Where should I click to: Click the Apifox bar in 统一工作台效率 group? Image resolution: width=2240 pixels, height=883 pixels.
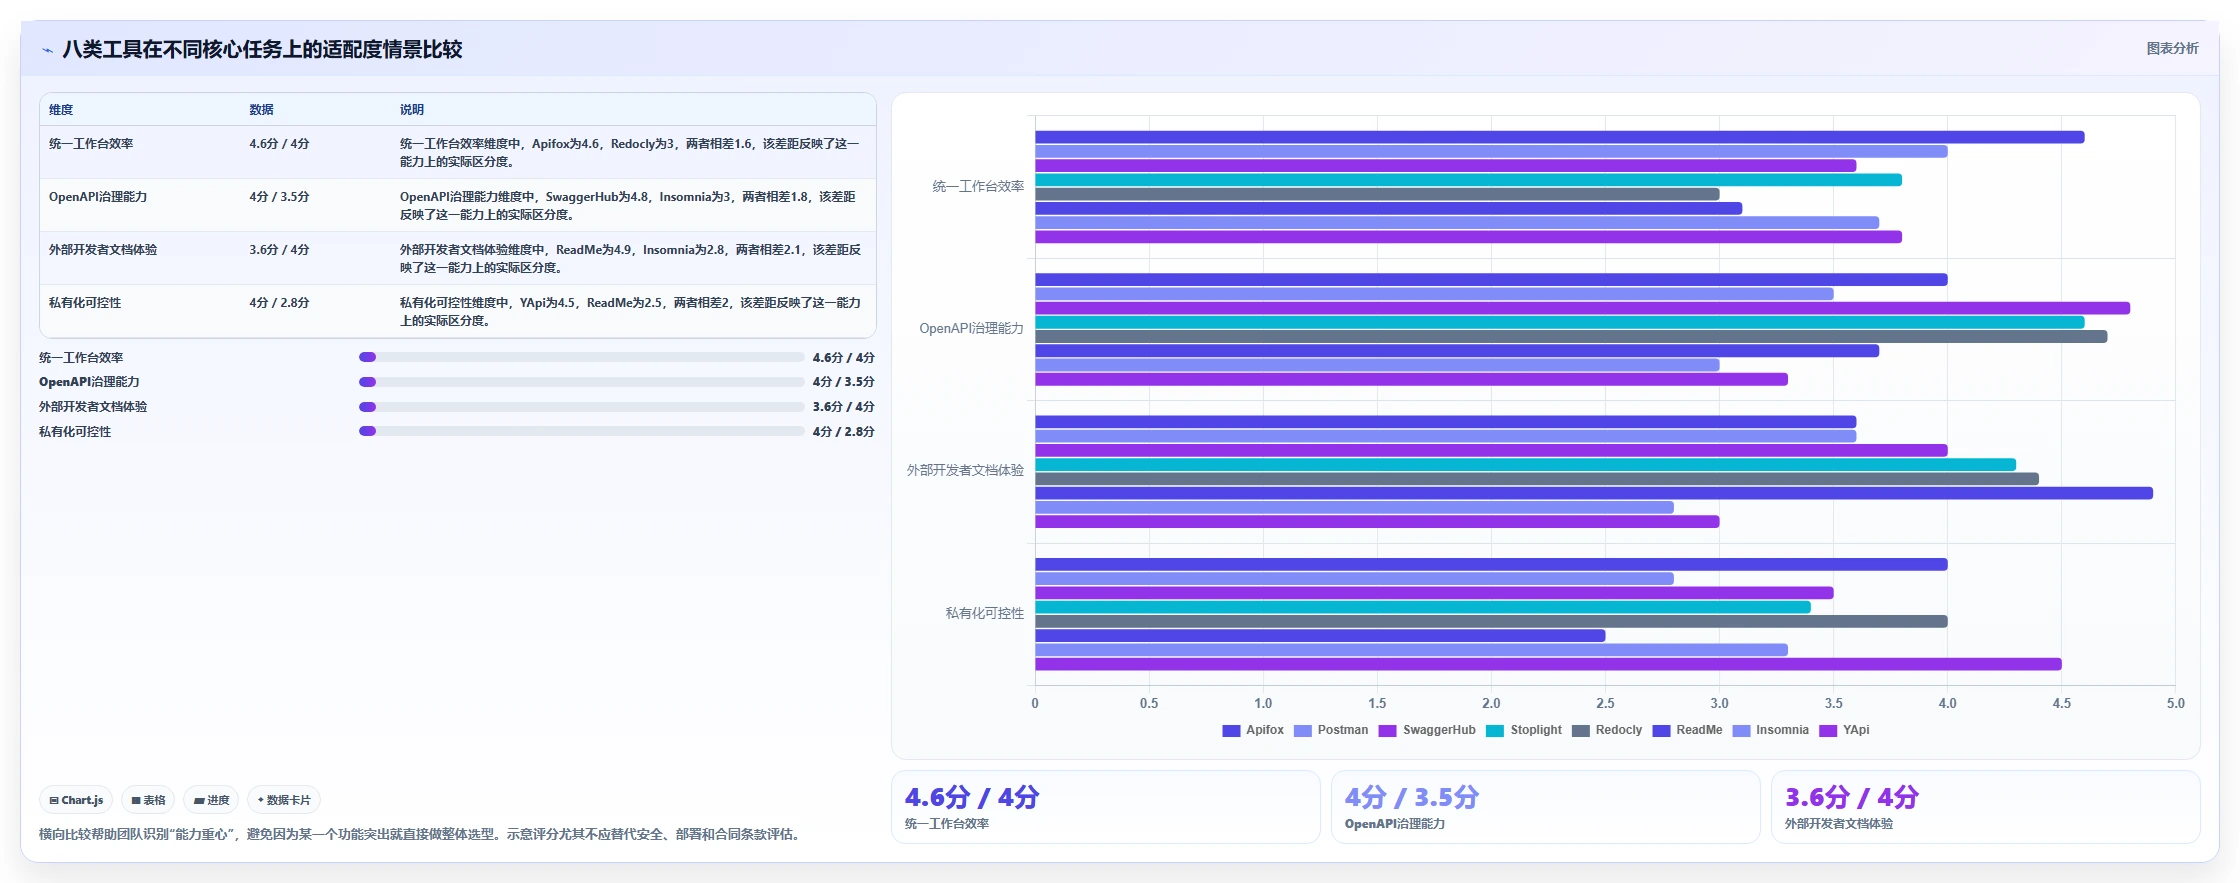pos(1560,137)
